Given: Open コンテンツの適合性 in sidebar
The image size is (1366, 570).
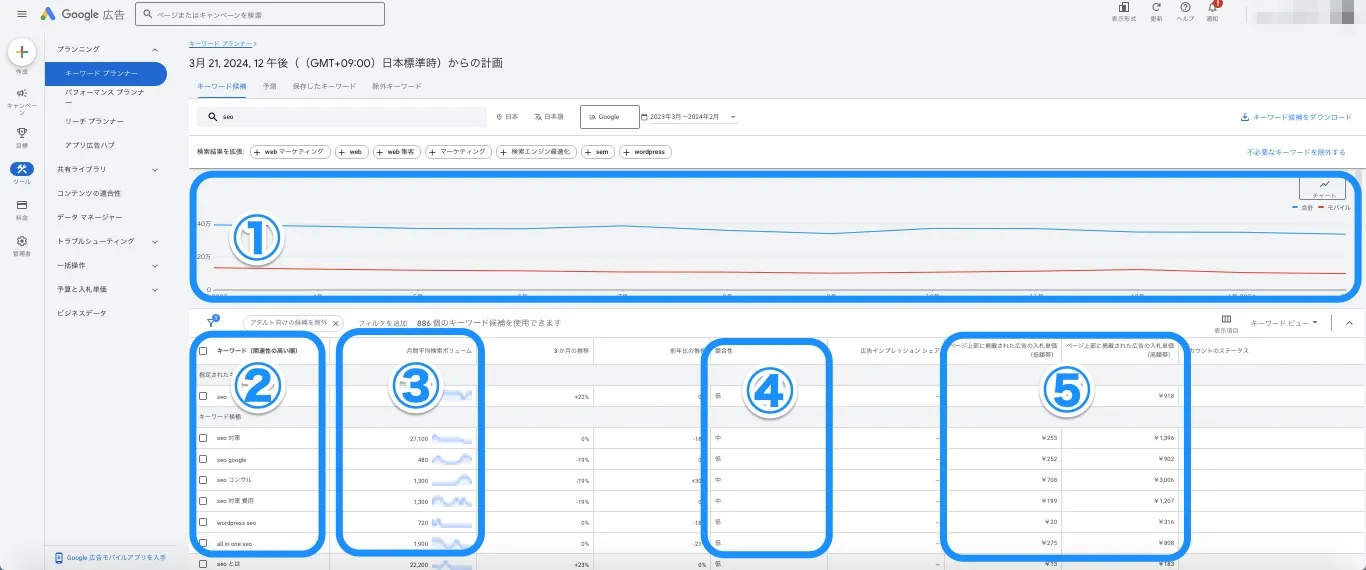Looking at the screenshot, I should pyautogui.click(x=89, y=193).
